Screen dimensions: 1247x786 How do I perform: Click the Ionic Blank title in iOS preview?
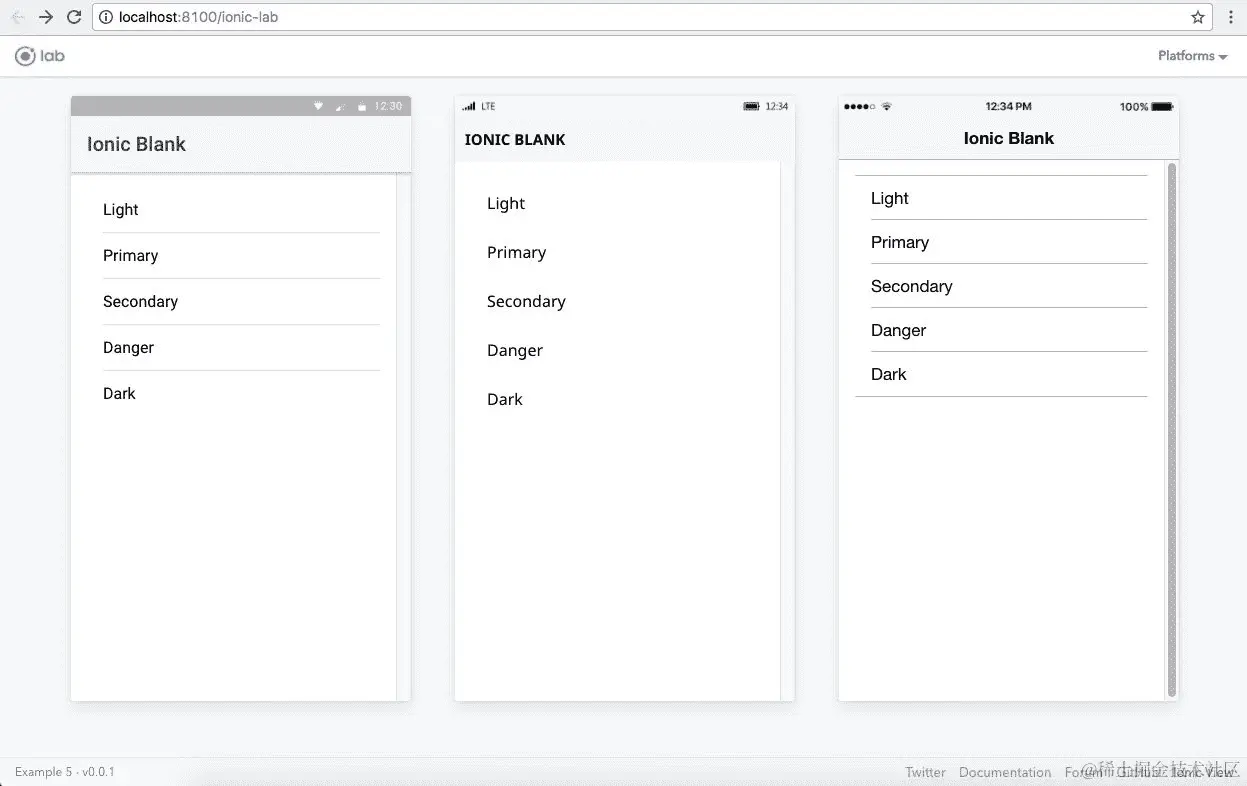coord(1008,138)
